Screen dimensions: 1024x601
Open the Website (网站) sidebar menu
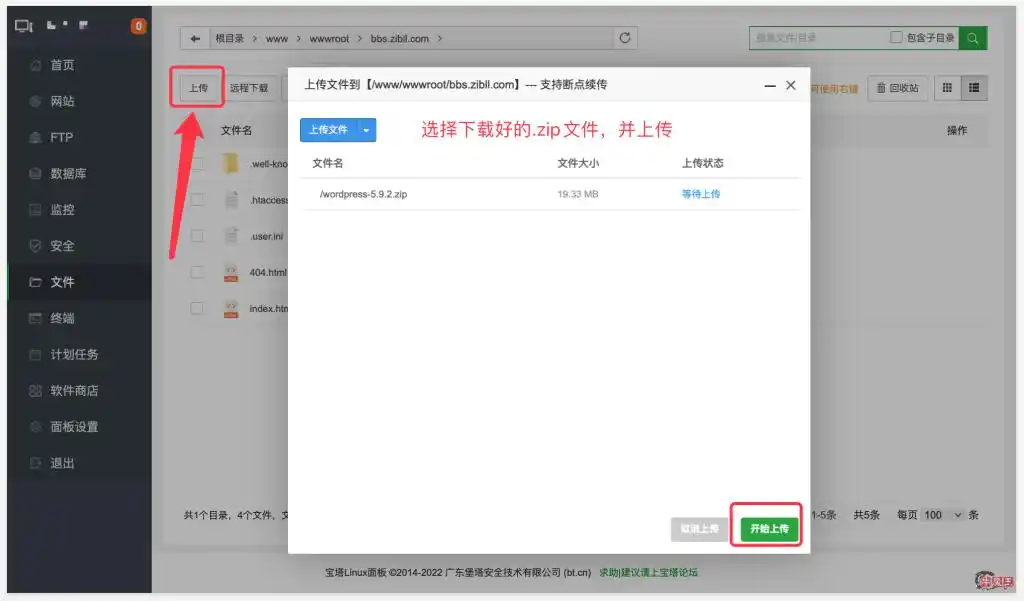(62, 101)
